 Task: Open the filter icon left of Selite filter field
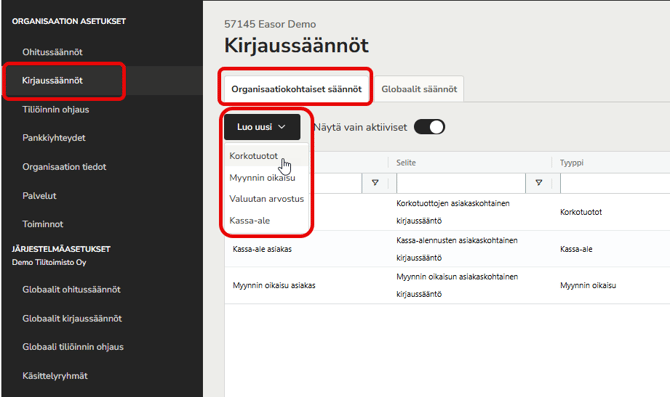(375, 183)
